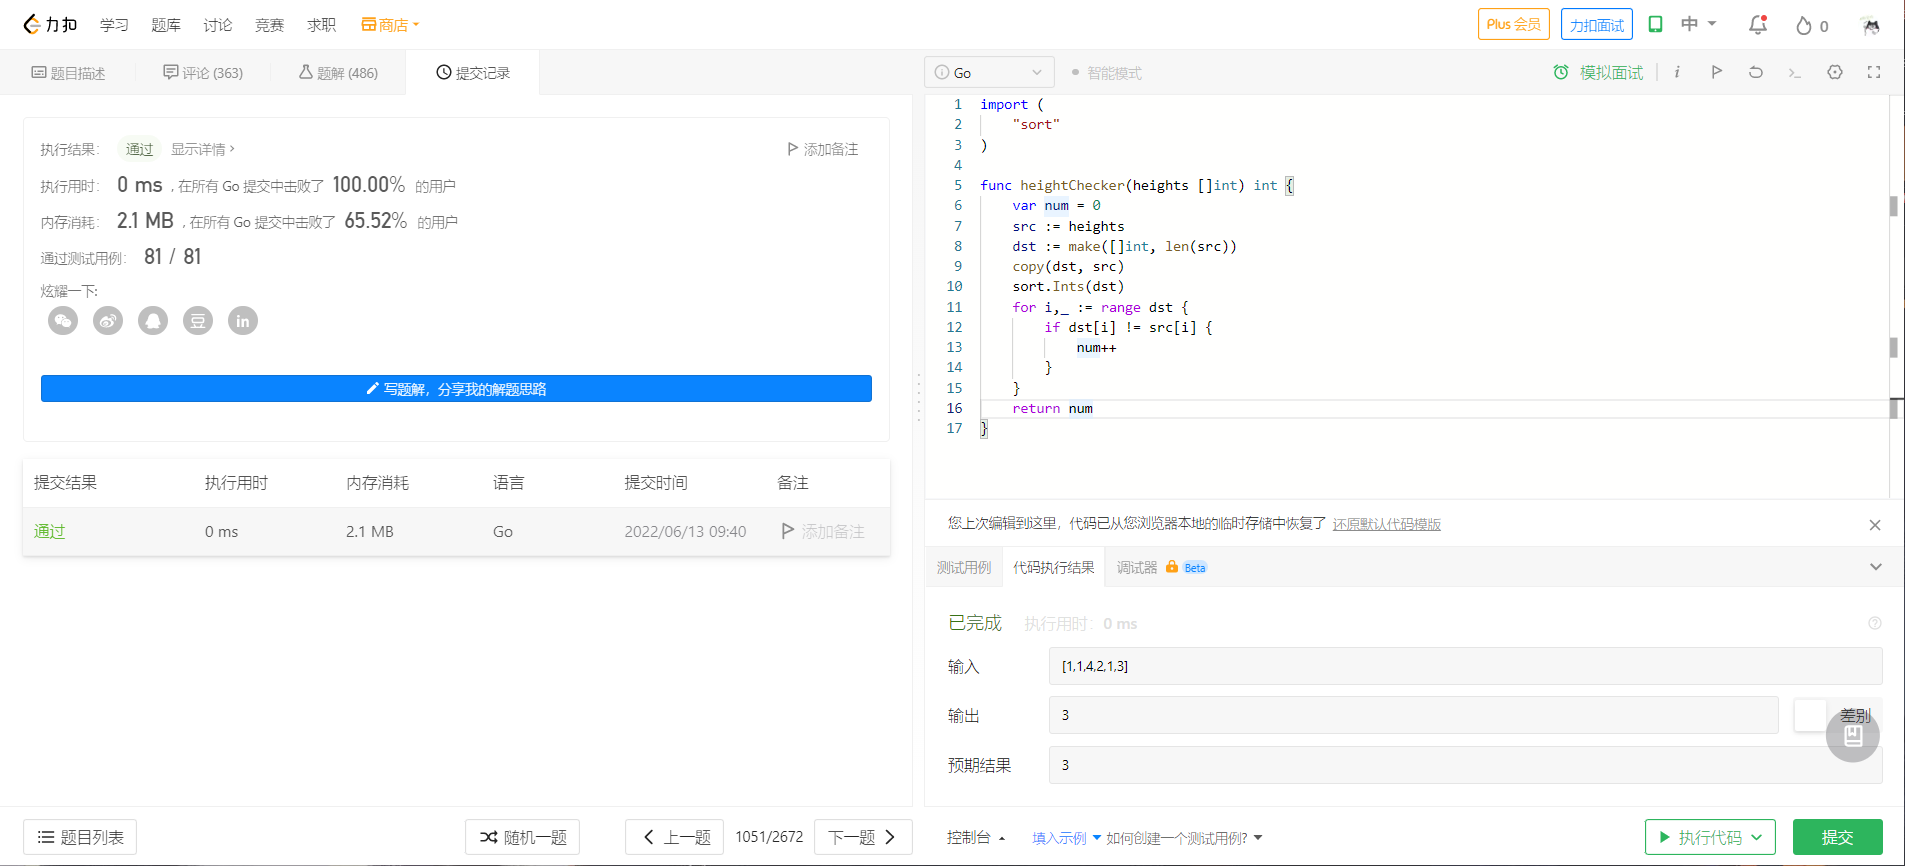
Task: Go to 题库 in top navigation
Action: (166, 25)
